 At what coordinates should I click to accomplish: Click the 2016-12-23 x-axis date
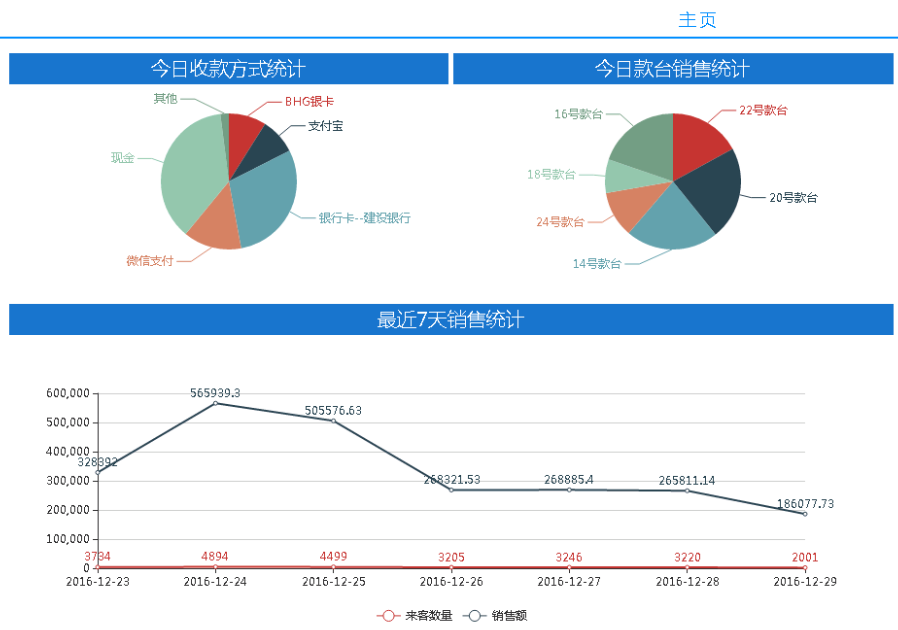pos(98,582)
